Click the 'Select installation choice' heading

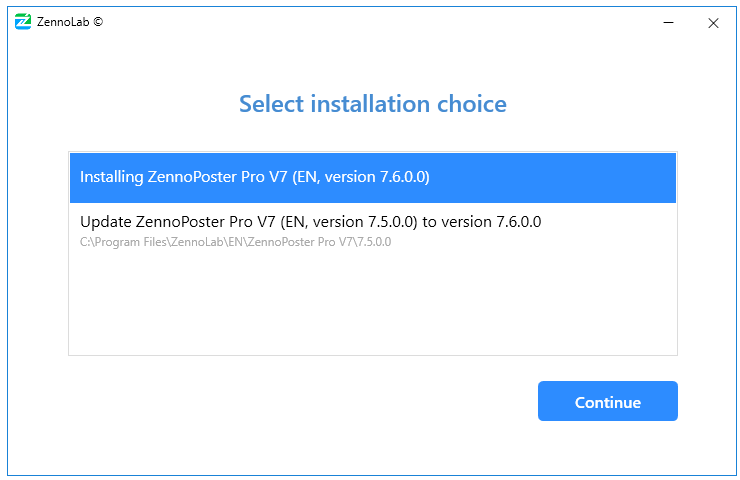372,104
